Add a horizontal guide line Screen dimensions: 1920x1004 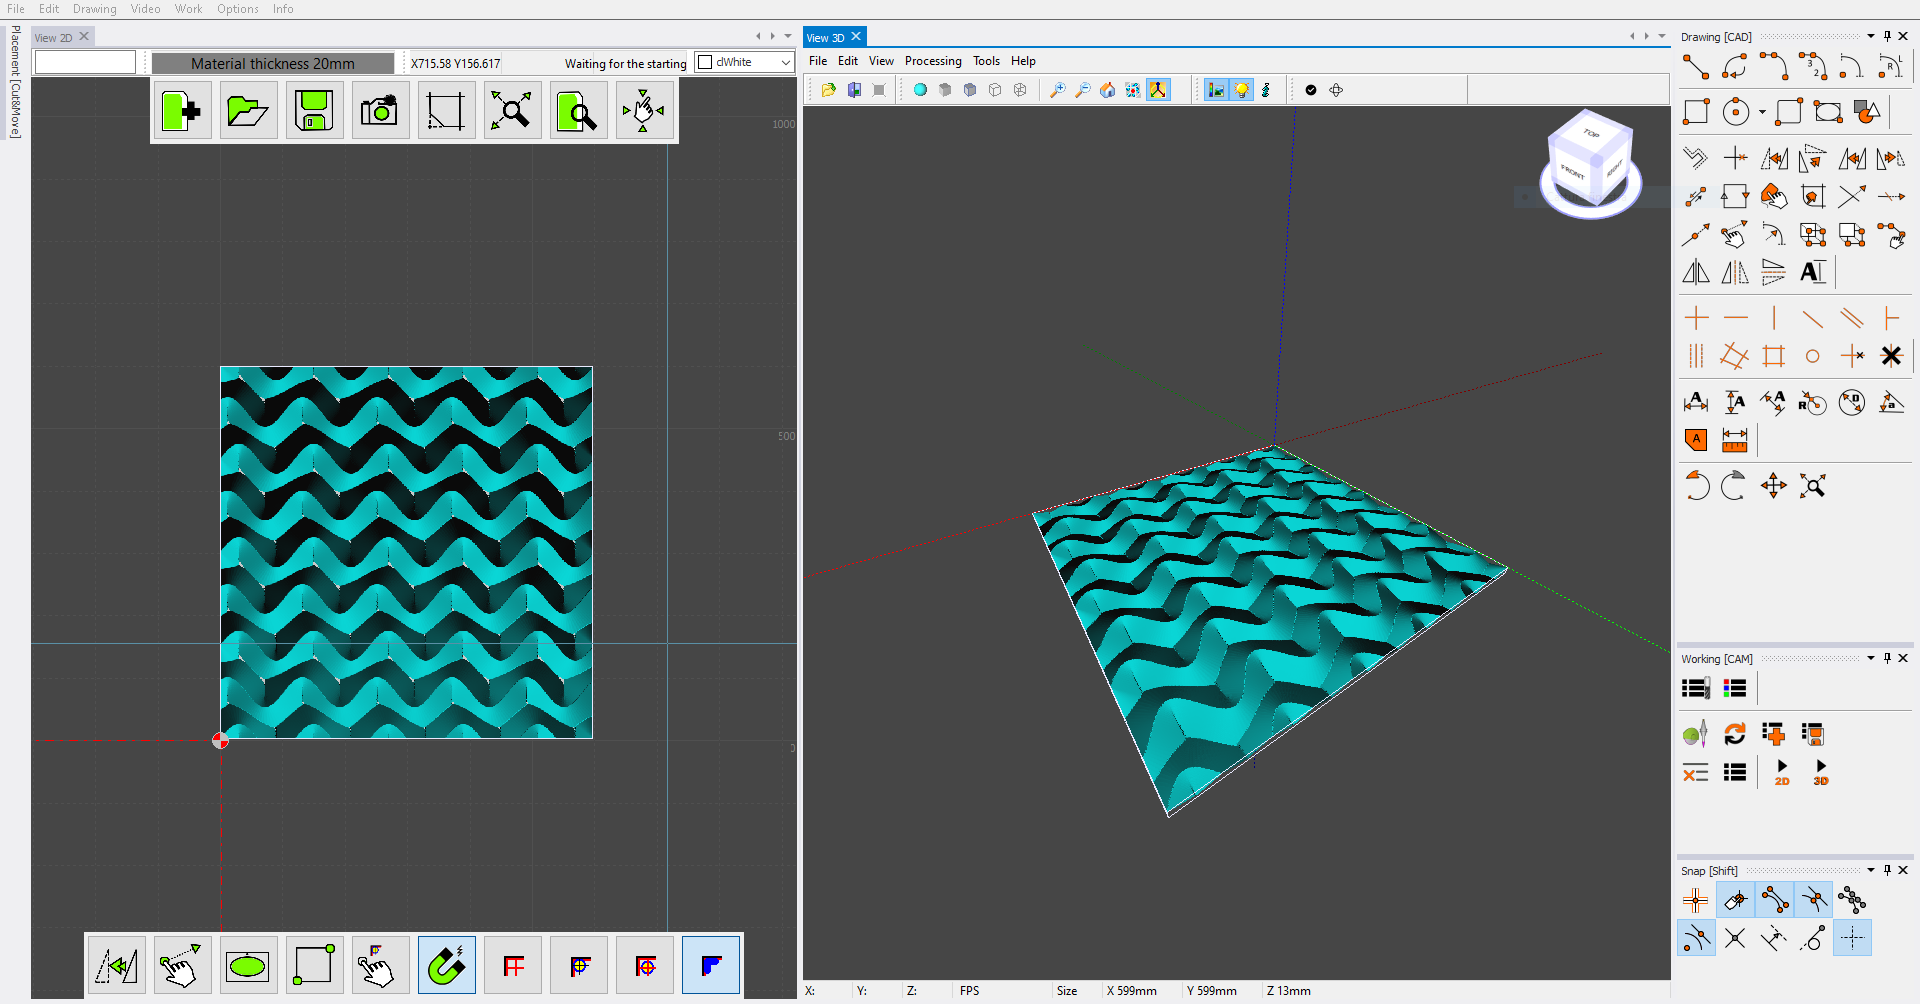tap(1736, 318)
